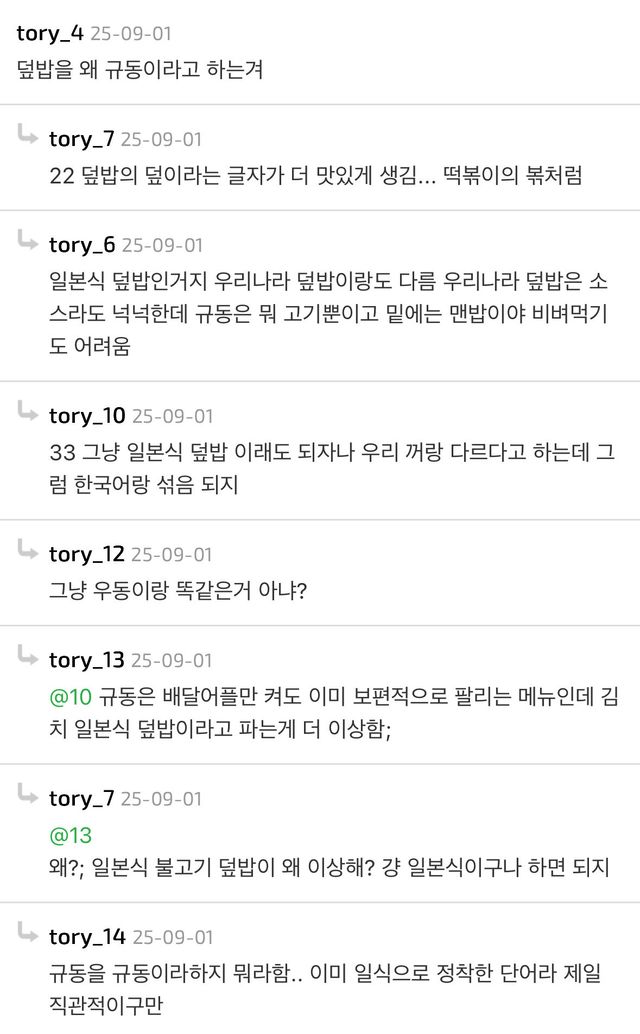Select the tory_4 username

pyautogui.click(x=50, y=33)
